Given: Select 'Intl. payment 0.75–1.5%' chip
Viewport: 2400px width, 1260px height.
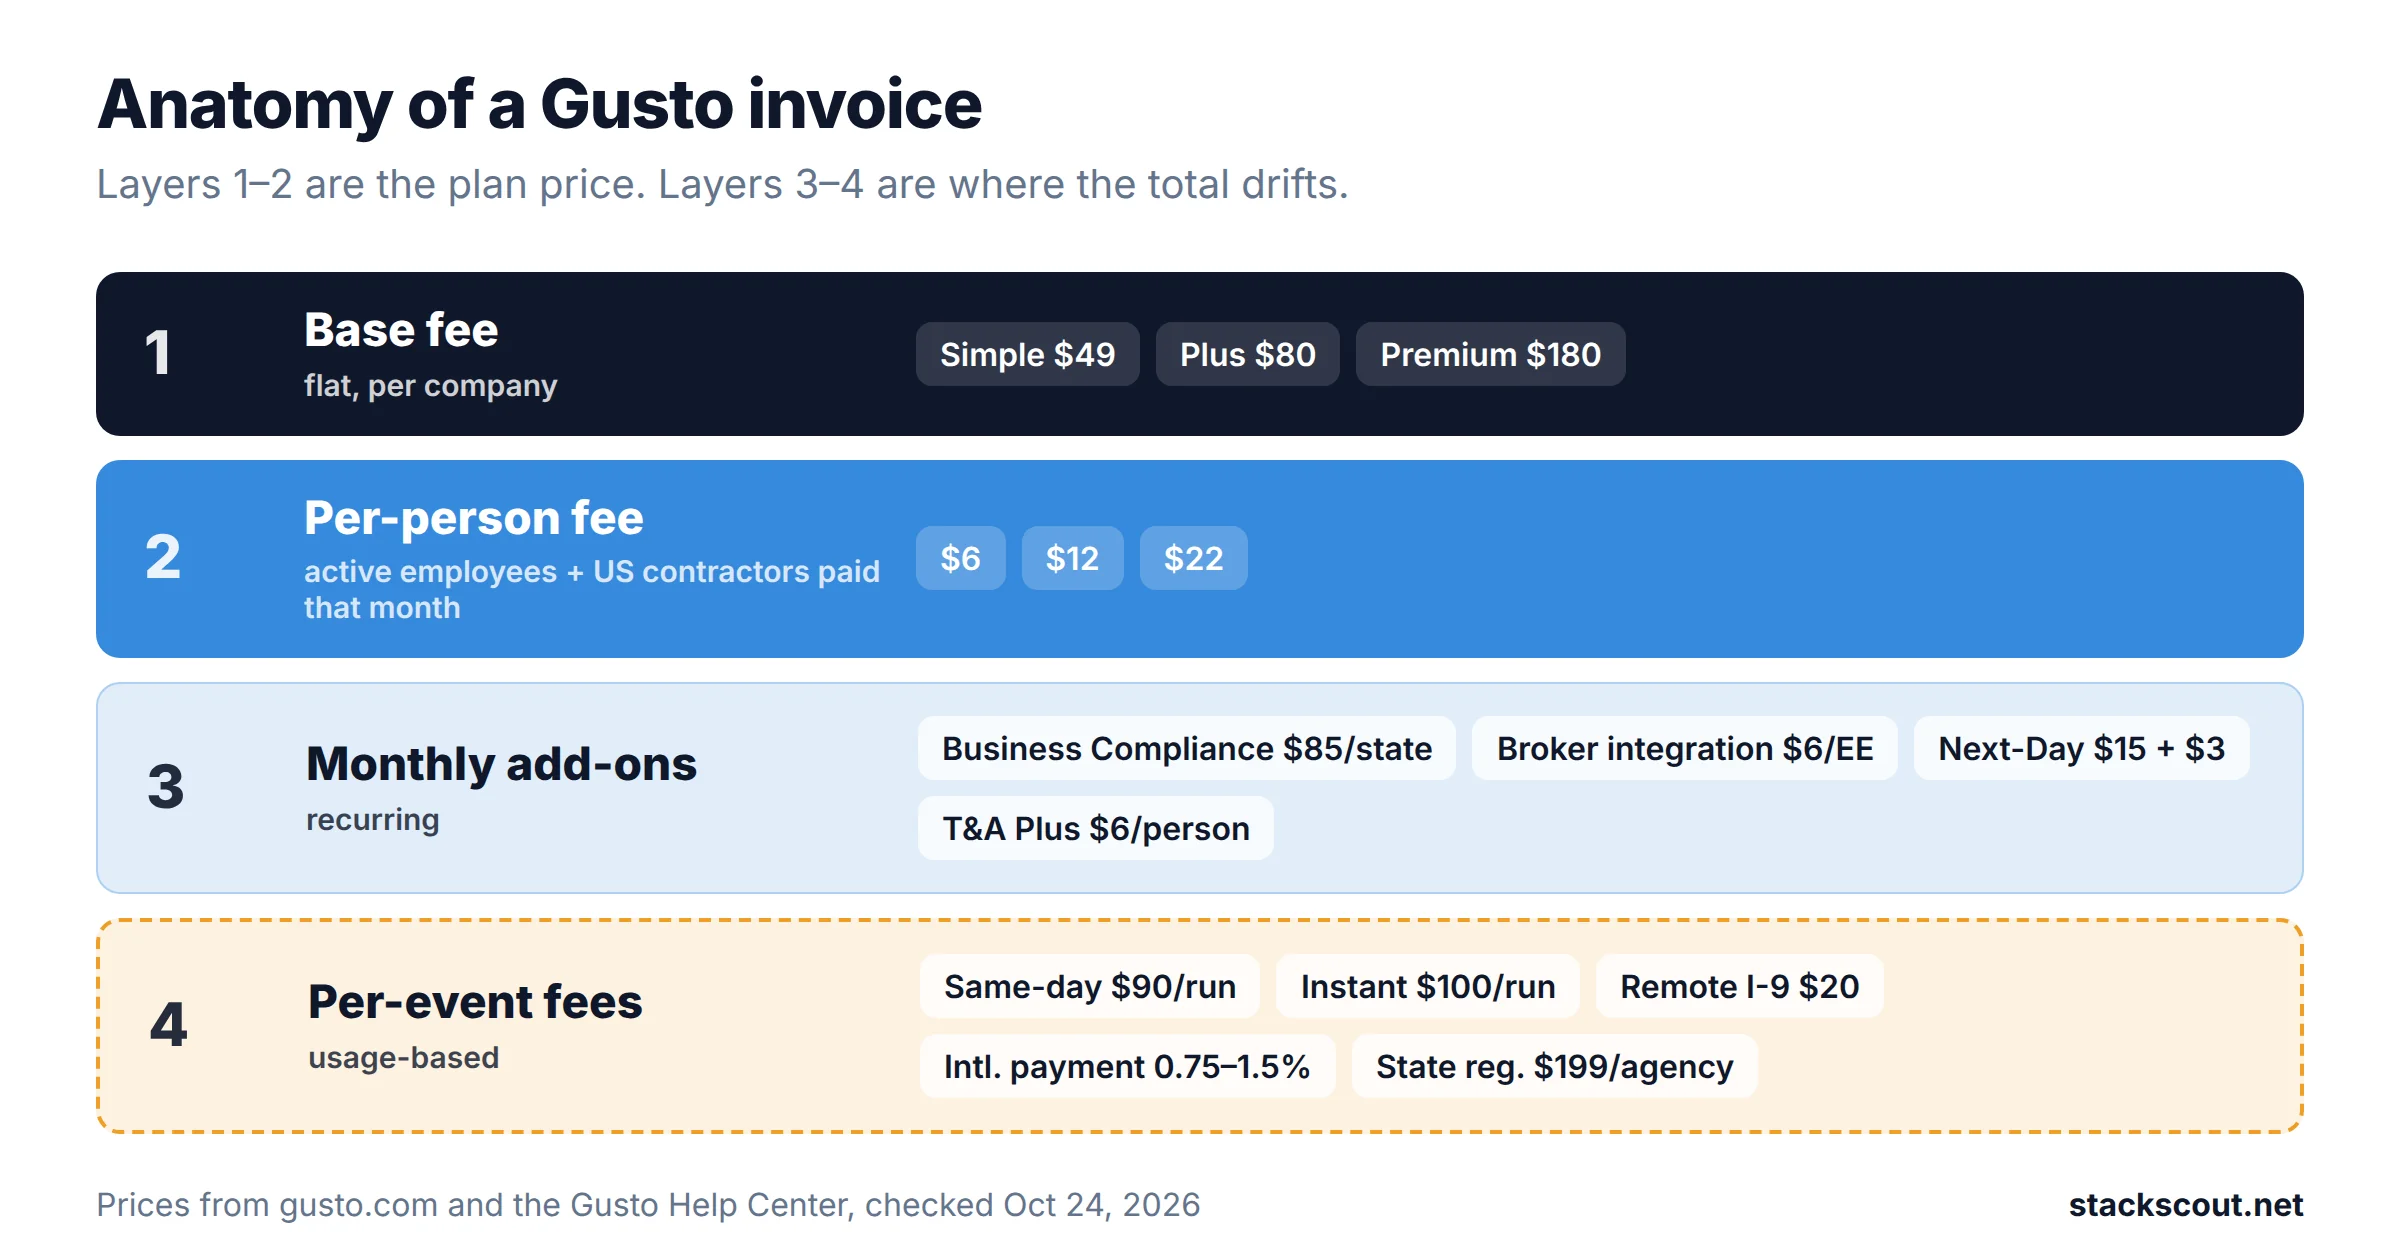Looking at the screenshot, I should click(1127, 1066).
